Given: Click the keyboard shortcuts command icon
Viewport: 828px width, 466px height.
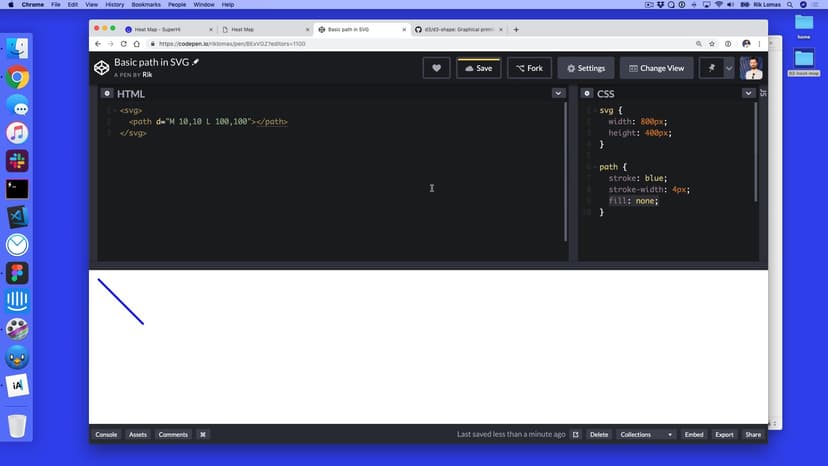Looking at the screenshot, I should [x=203, y=435].
